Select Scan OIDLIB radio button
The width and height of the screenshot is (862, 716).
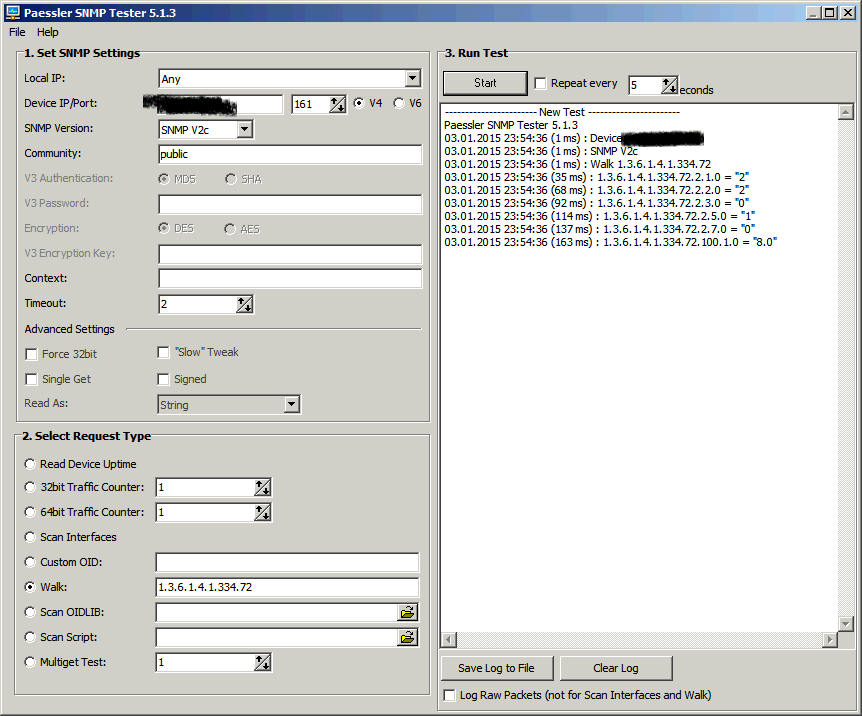(x=30, y=612)
